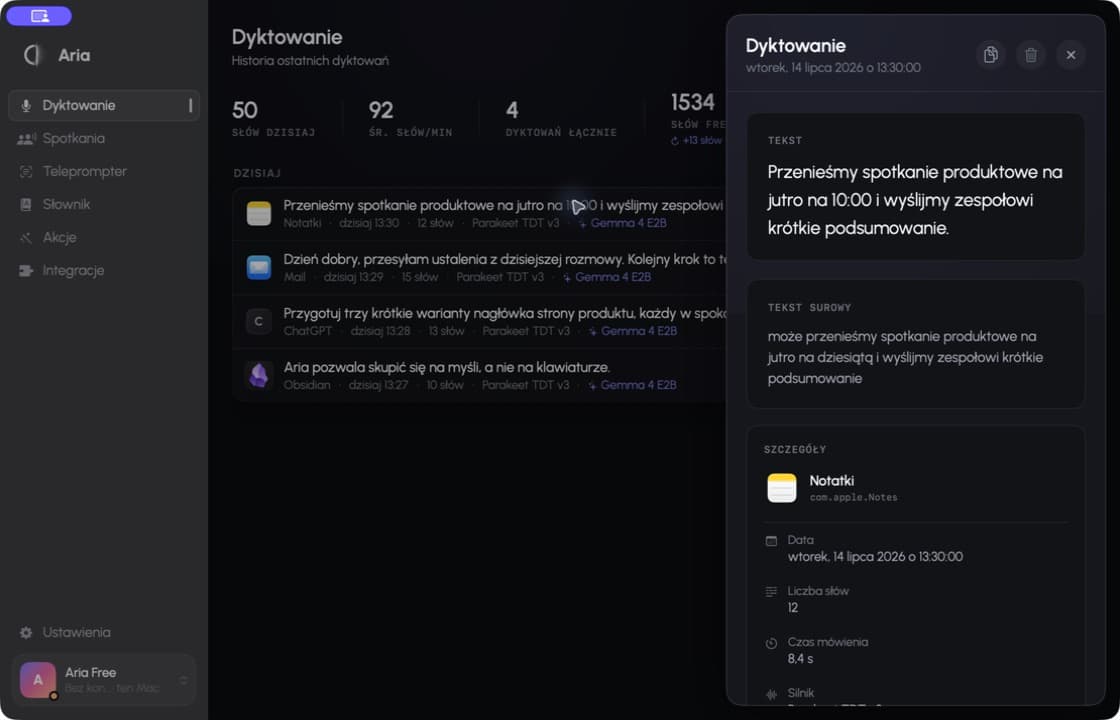Screen dimensions: 1120x720
Task: Click the Teleprompter screen icon
Action: [26, 171]
